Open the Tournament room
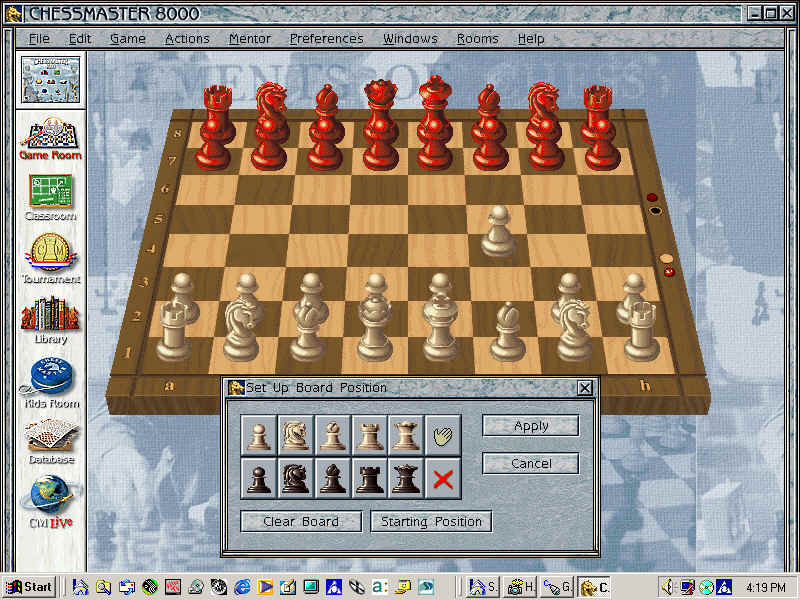Image resolution: width=800 pixels, height=600 pixels. (51, 259)
